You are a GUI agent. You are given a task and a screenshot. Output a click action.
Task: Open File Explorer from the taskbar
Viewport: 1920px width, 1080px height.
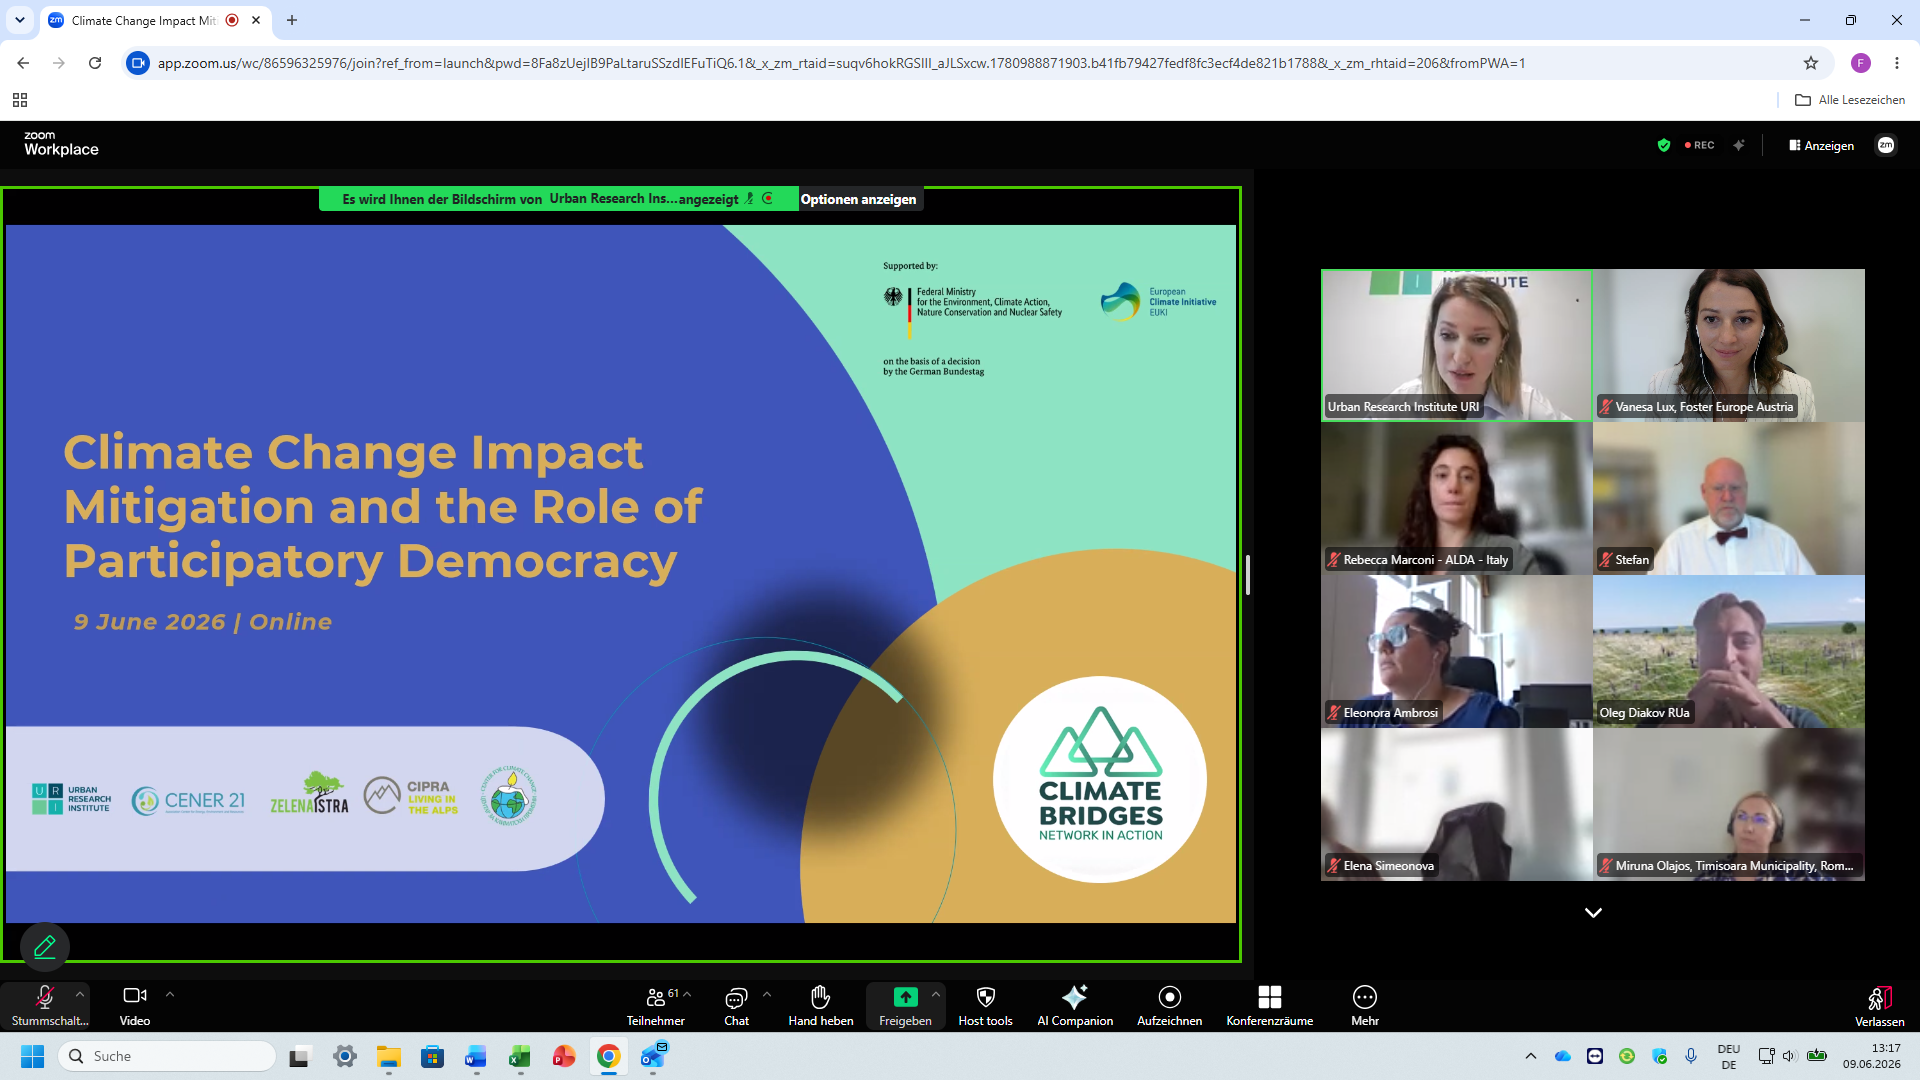389,1056
